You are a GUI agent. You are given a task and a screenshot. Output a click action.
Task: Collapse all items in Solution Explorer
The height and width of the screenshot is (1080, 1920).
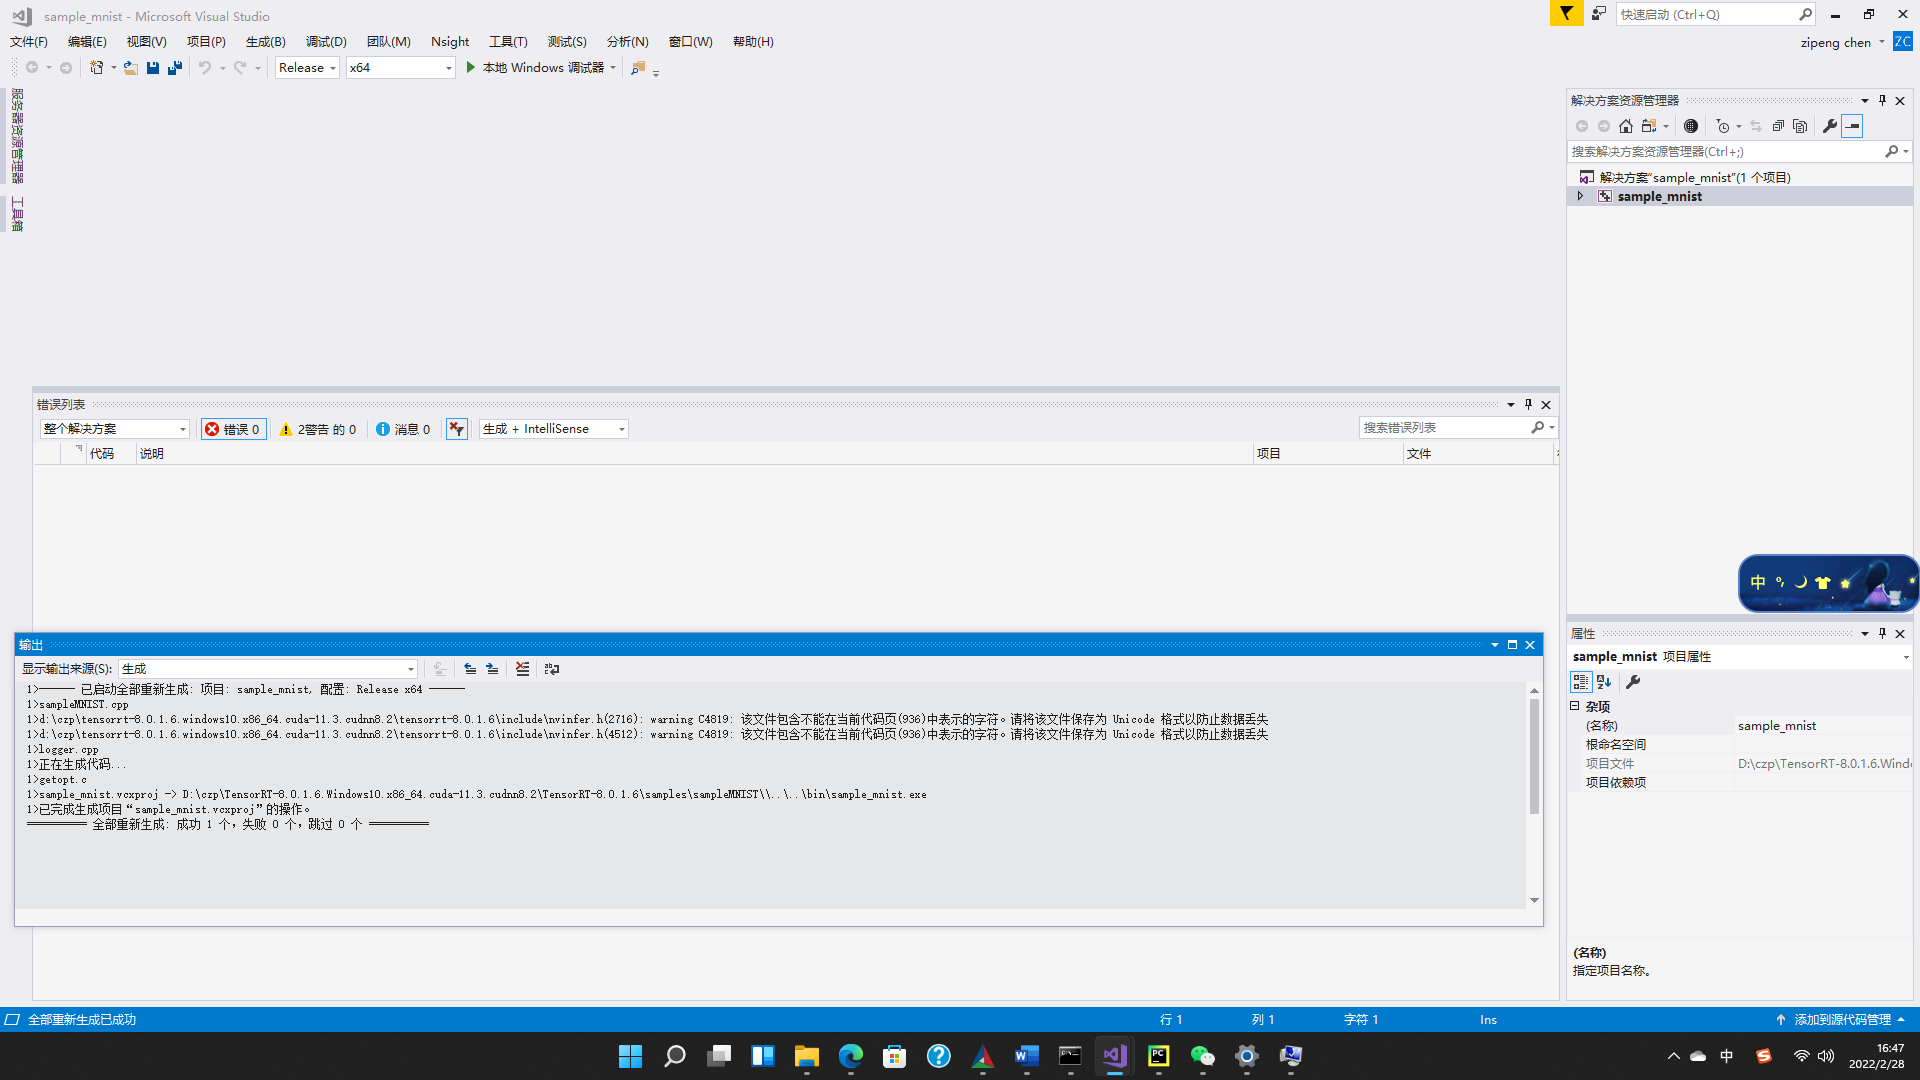[1778, 126]
